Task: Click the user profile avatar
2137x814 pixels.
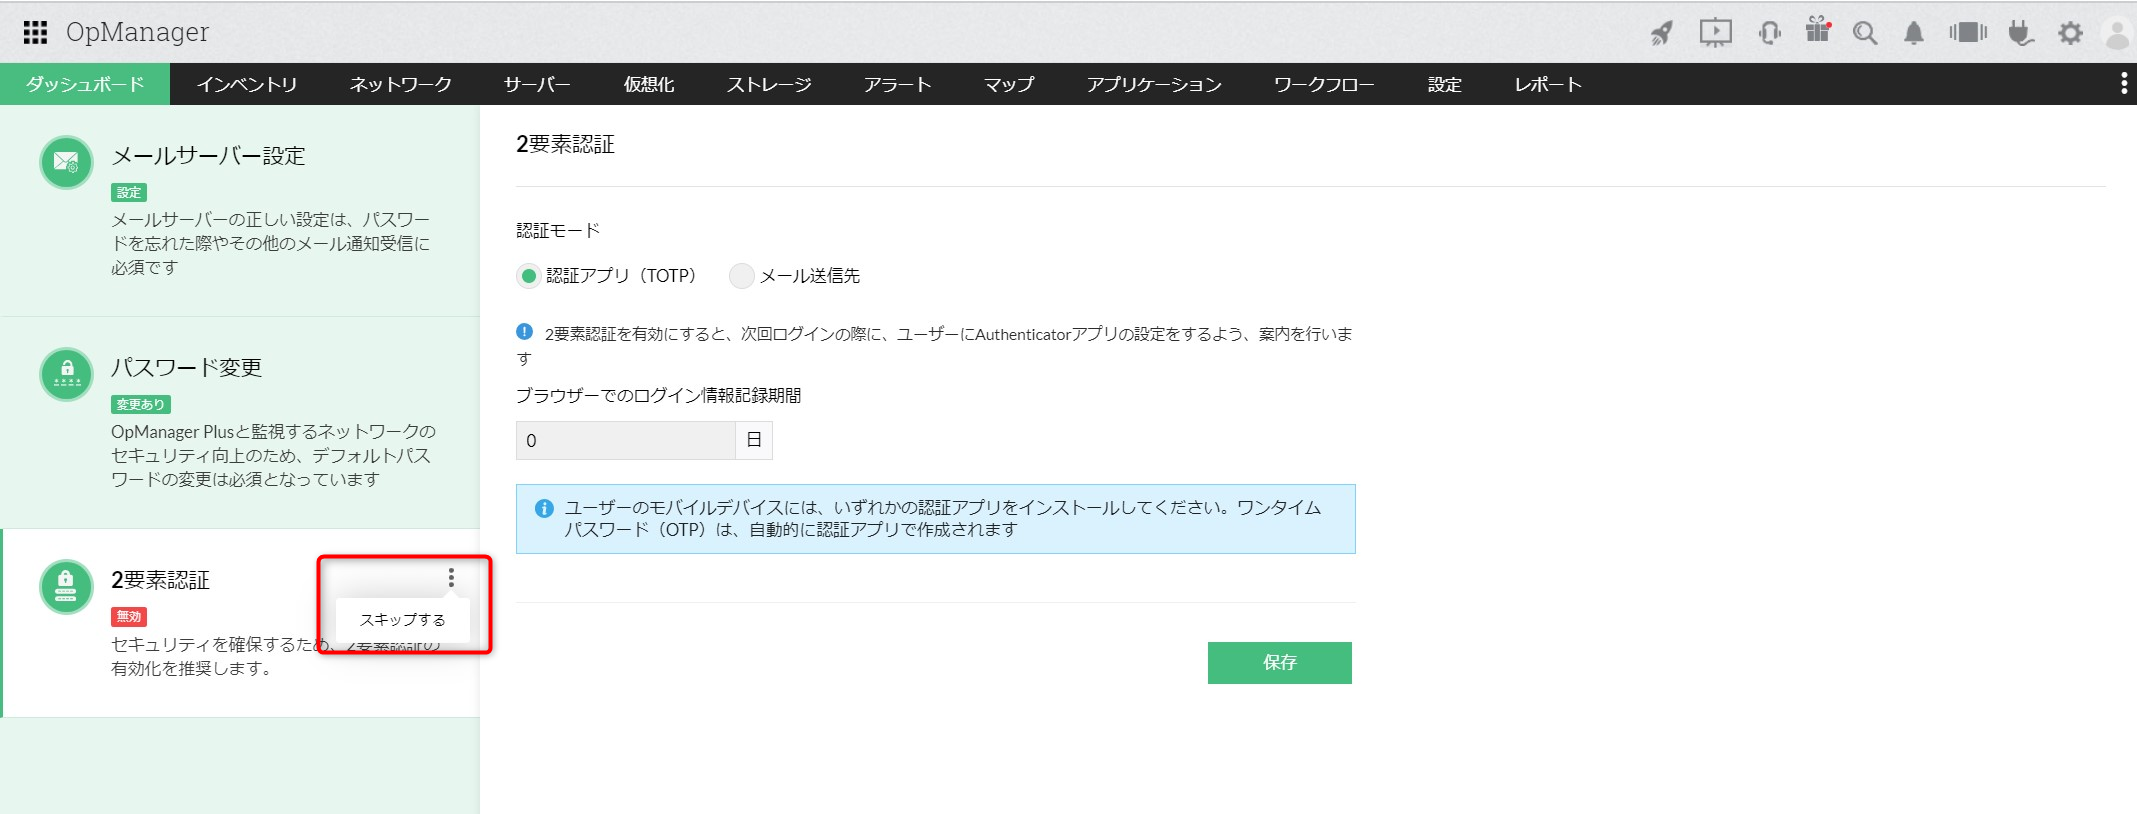Action: coord(2117,33)
